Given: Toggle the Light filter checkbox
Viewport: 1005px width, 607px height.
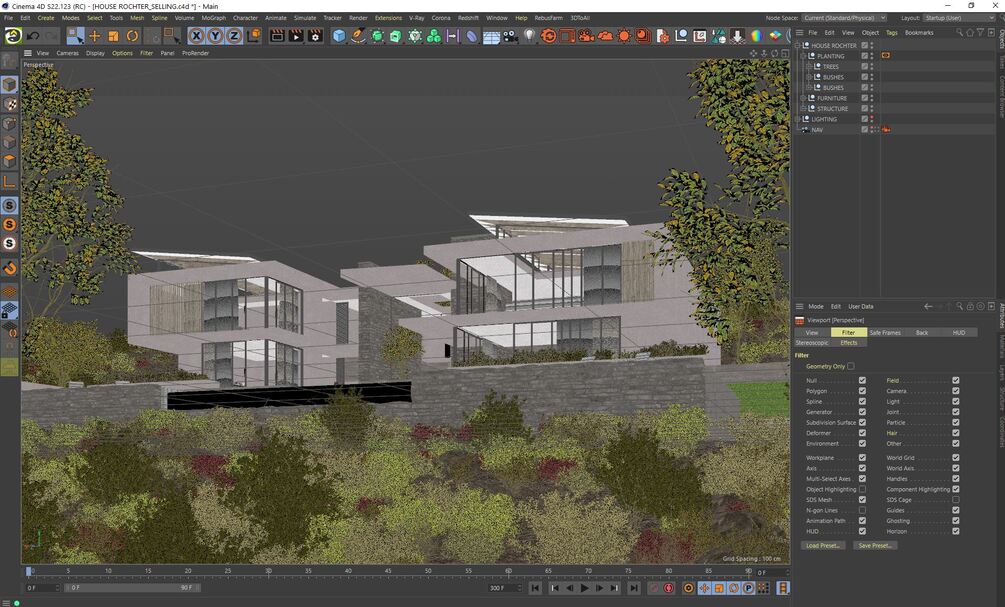Looking at the screenshot, I should click(956, 401).
